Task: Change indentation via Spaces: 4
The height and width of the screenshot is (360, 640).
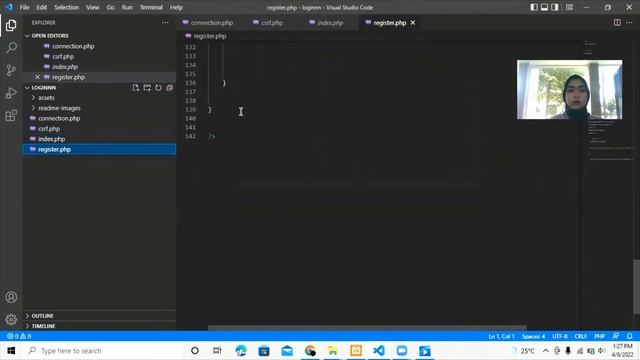Action: point(533,336)
